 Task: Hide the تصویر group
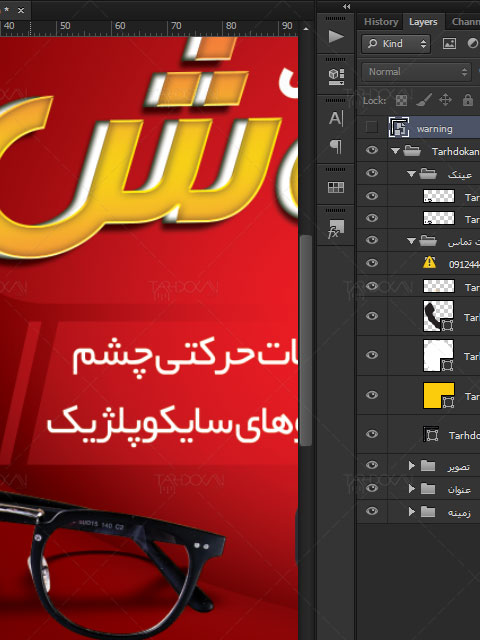(371, 465)
